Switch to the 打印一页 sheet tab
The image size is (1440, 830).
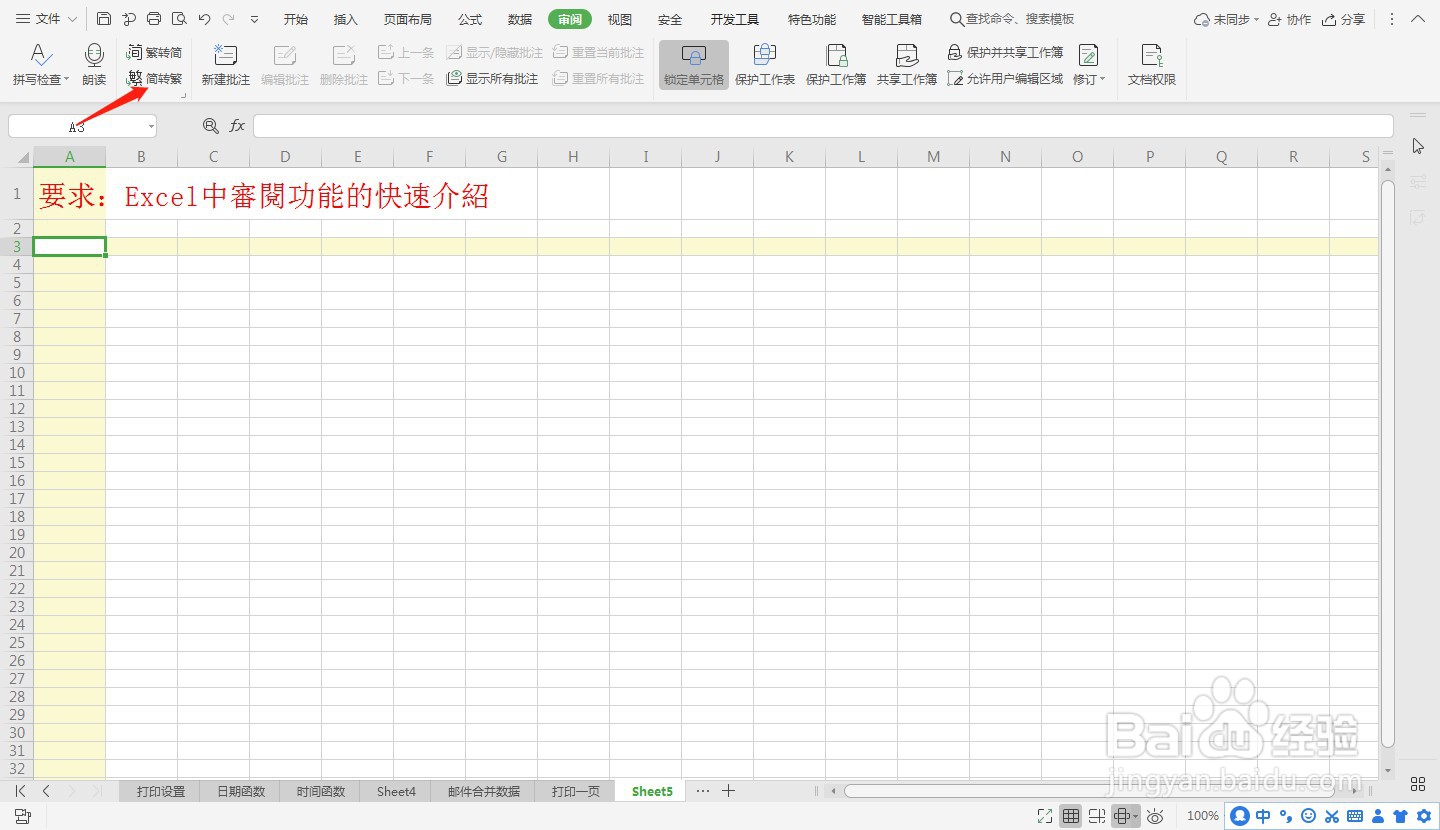(576, 791)
